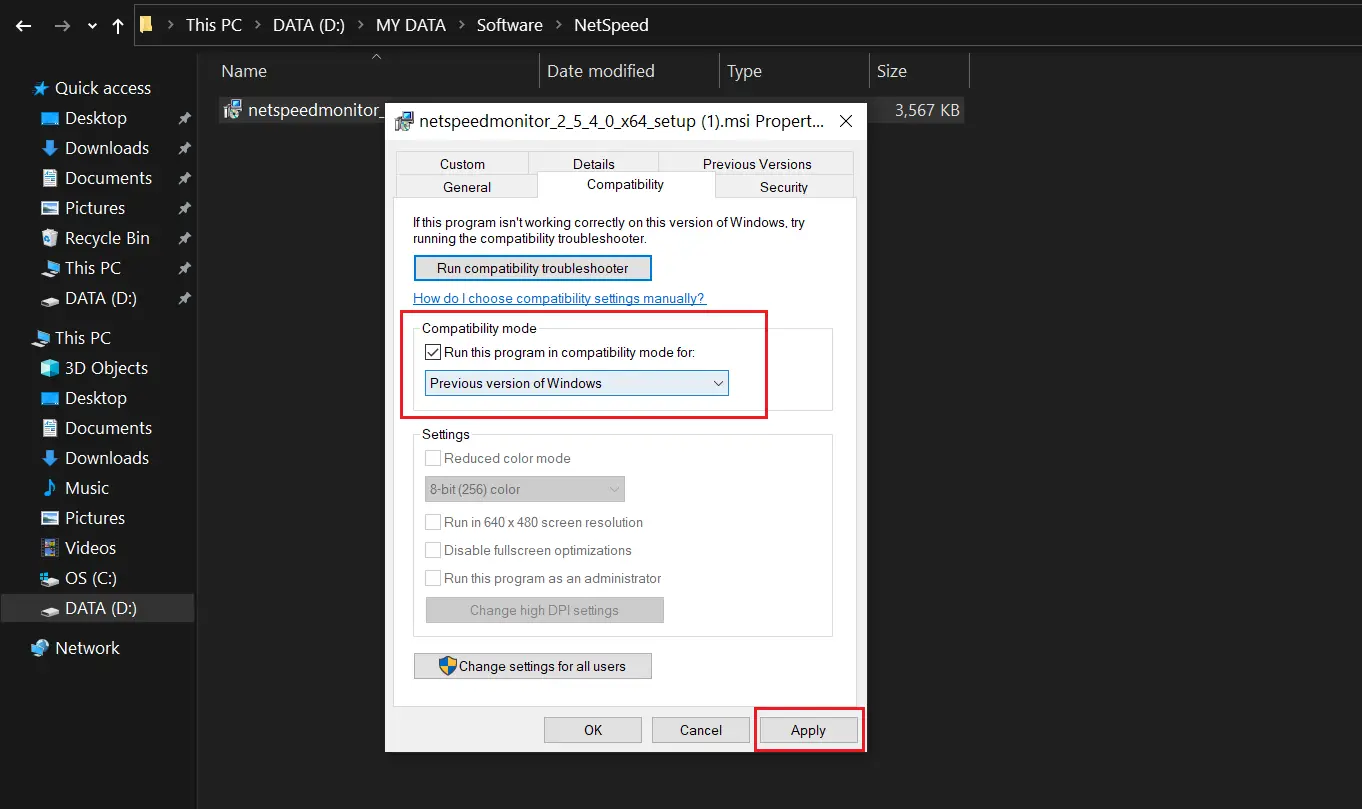This screenshot has width=1362, height=809.
Task: Open Desktop under Quick access
Action: point(96,118)
